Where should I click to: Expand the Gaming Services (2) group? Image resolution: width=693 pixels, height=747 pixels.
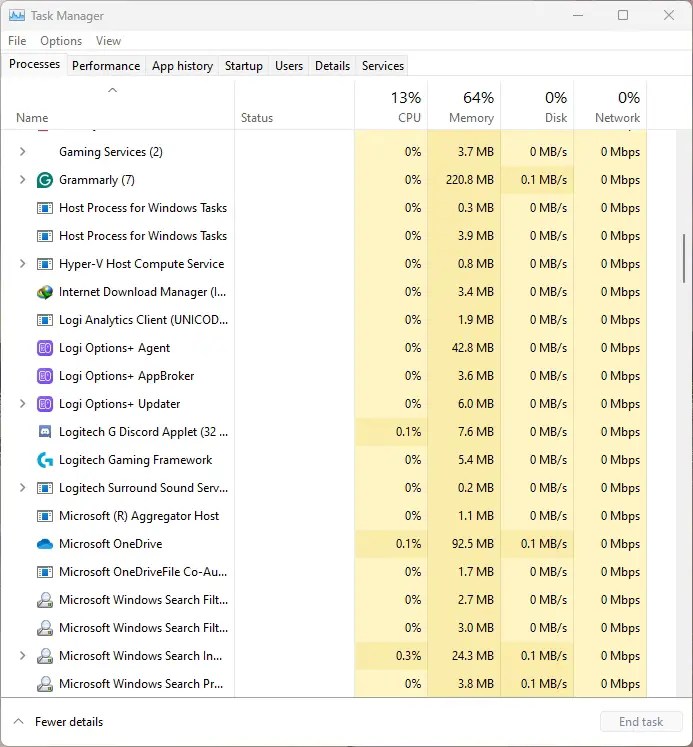pyautogui.click(x=22, y=152)
